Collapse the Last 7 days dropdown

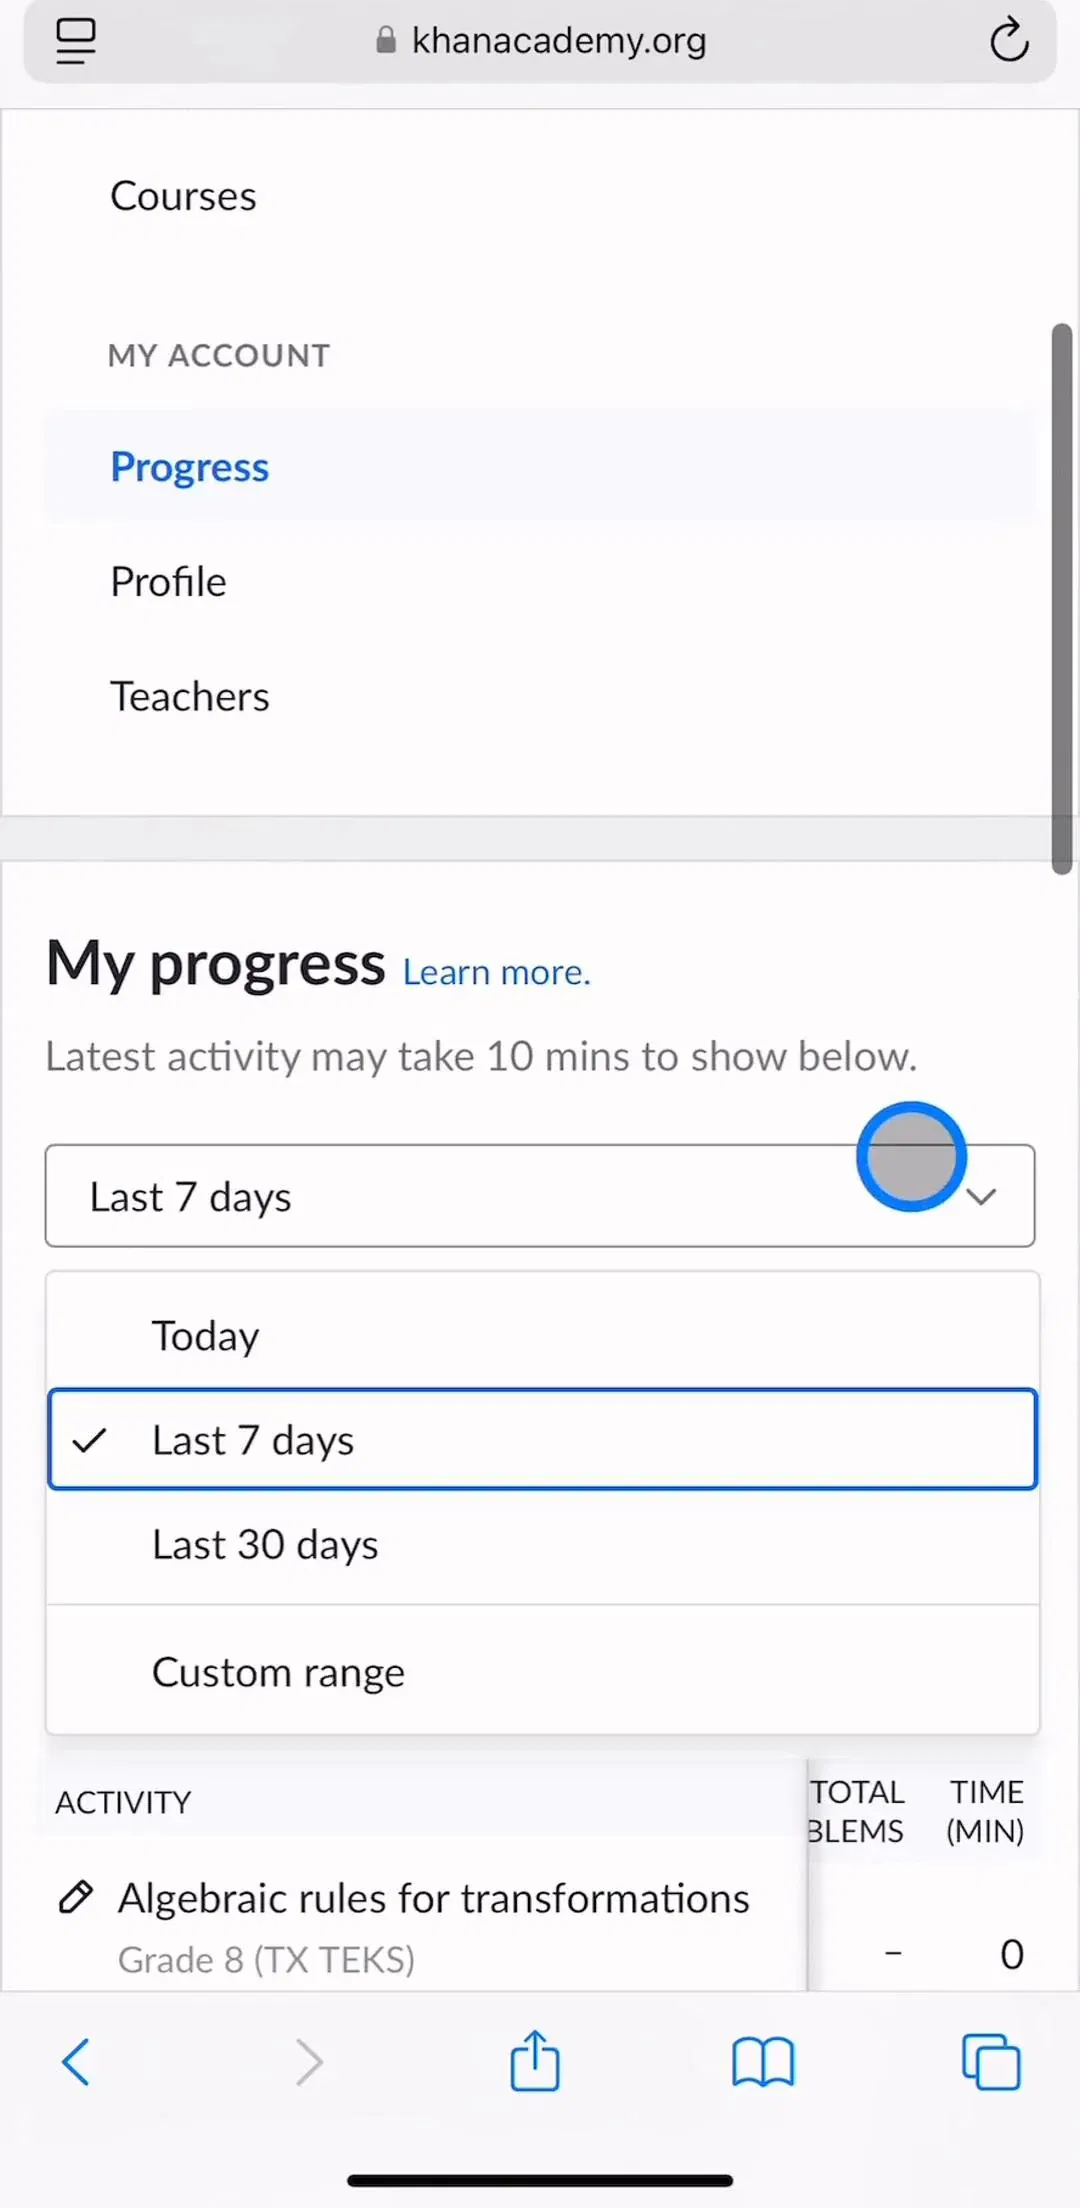(540, 1196)
